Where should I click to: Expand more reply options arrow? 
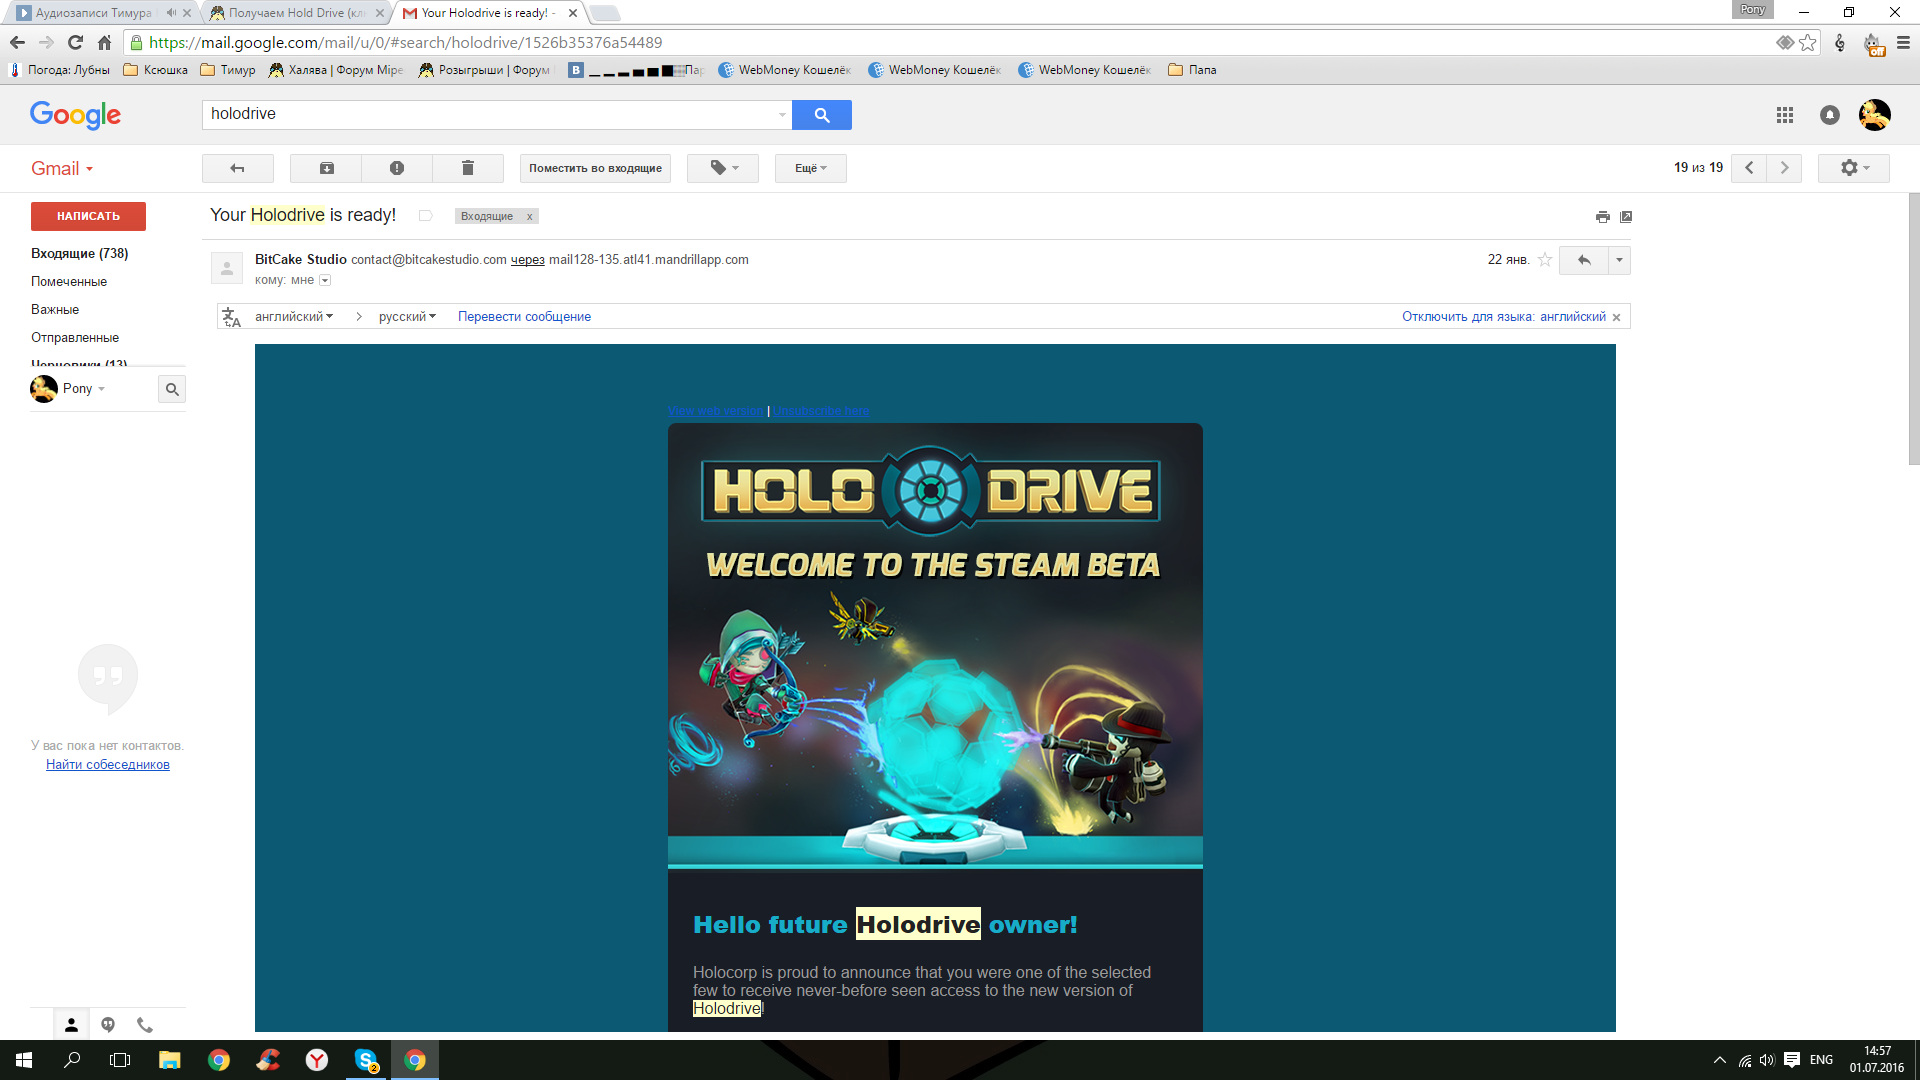[1619, 260]
